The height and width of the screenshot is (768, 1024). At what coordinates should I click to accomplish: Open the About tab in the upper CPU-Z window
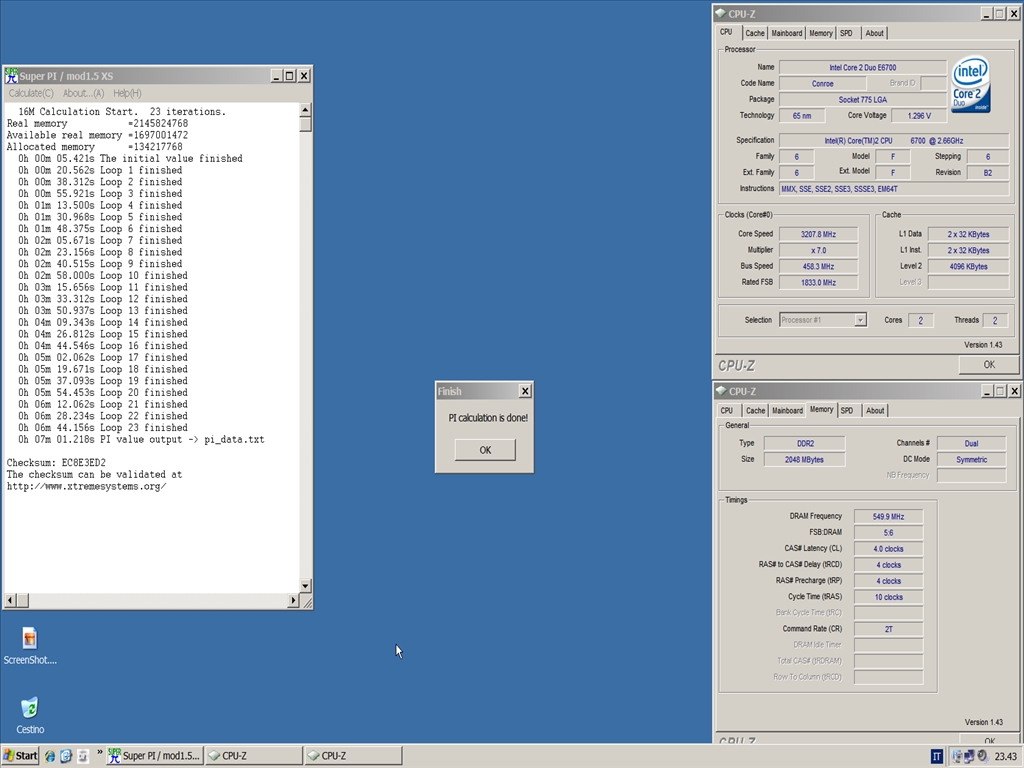(874, 33)
